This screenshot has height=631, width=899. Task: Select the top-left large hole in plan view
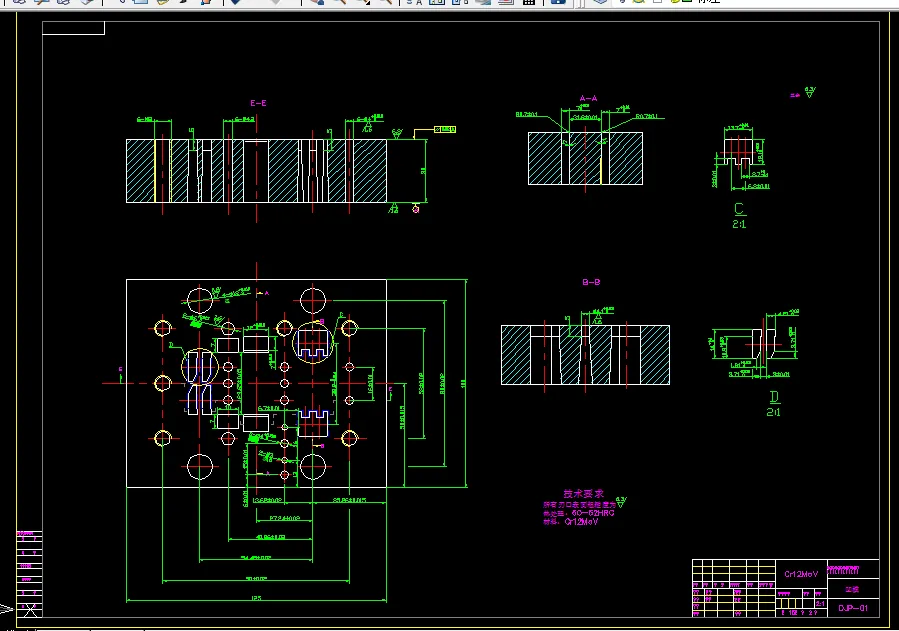[x=200, y=299]
